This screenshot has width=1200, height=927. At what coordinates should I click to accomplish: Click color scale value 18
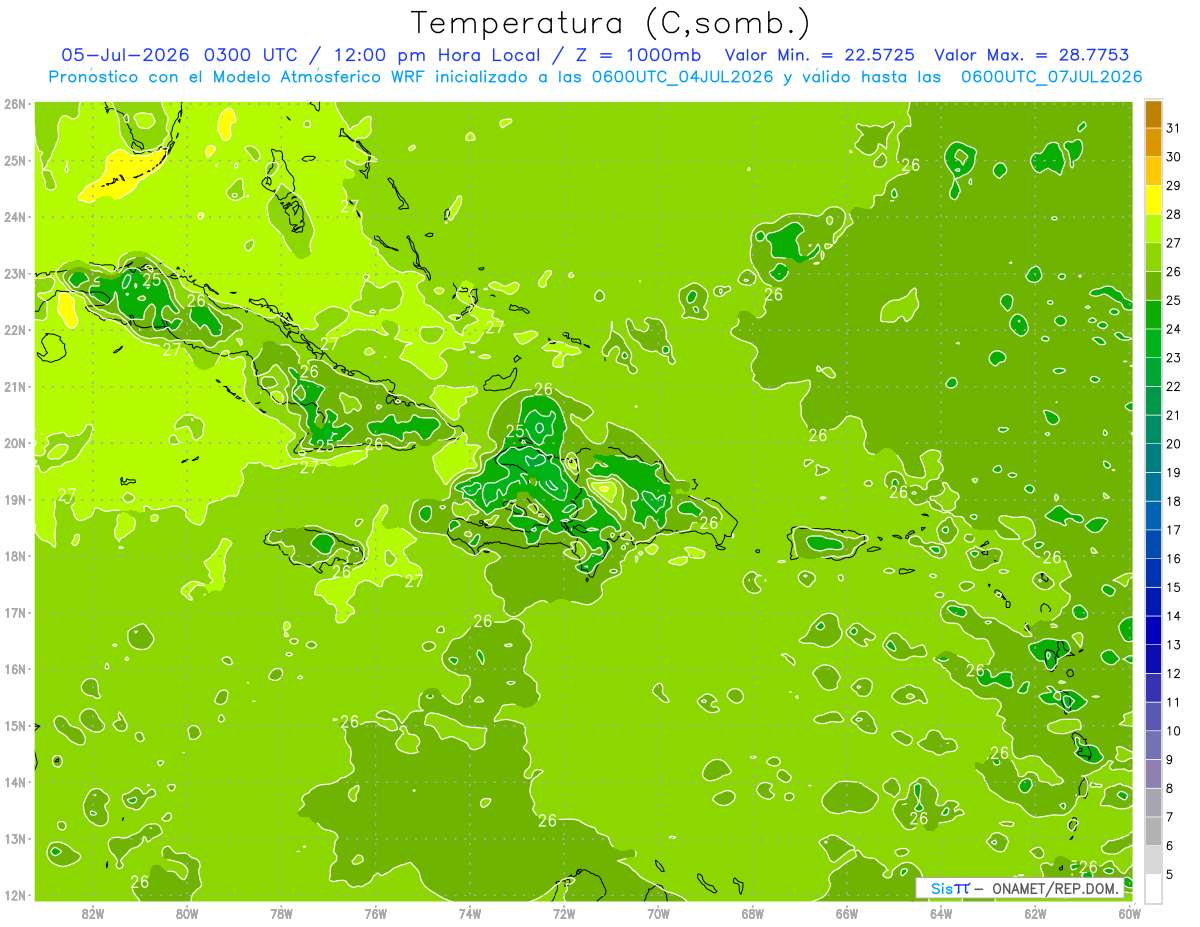(1173, 501)
